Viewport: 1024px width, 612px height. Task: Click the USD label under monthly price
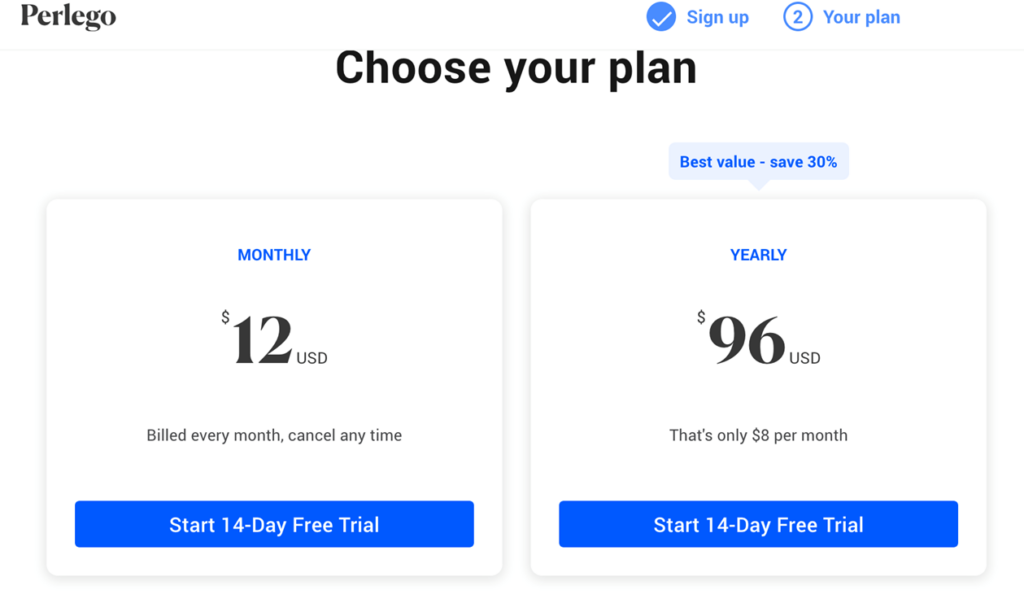[312, 358]
